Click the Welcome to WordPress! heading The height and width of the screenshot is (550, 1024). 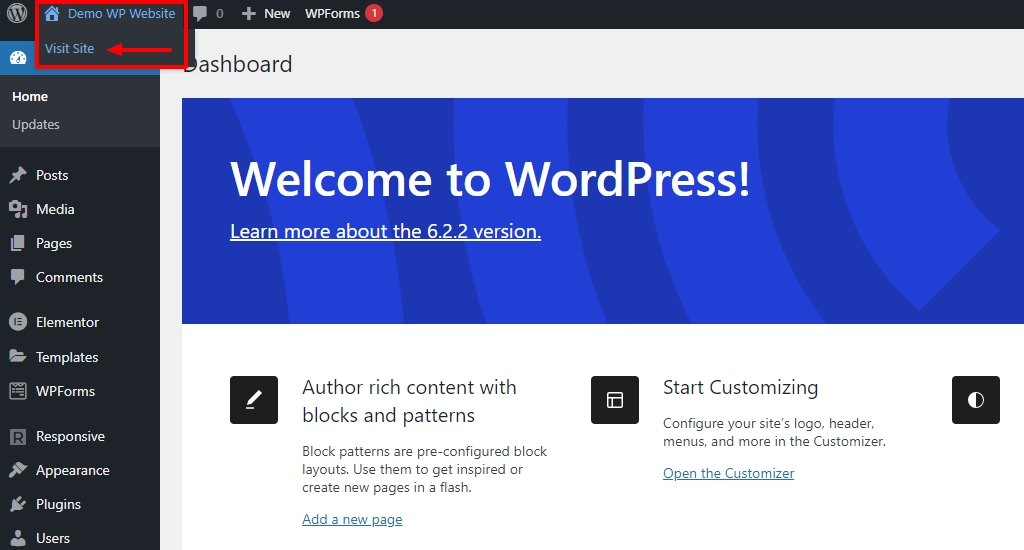[490, 179]
